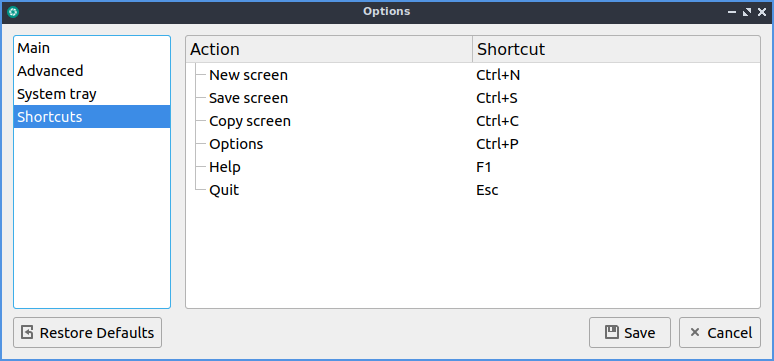Click the X icon on Cancel button
Image resolution: width=774 pixels, height=361 pixels.
click(x=695, y=332)
